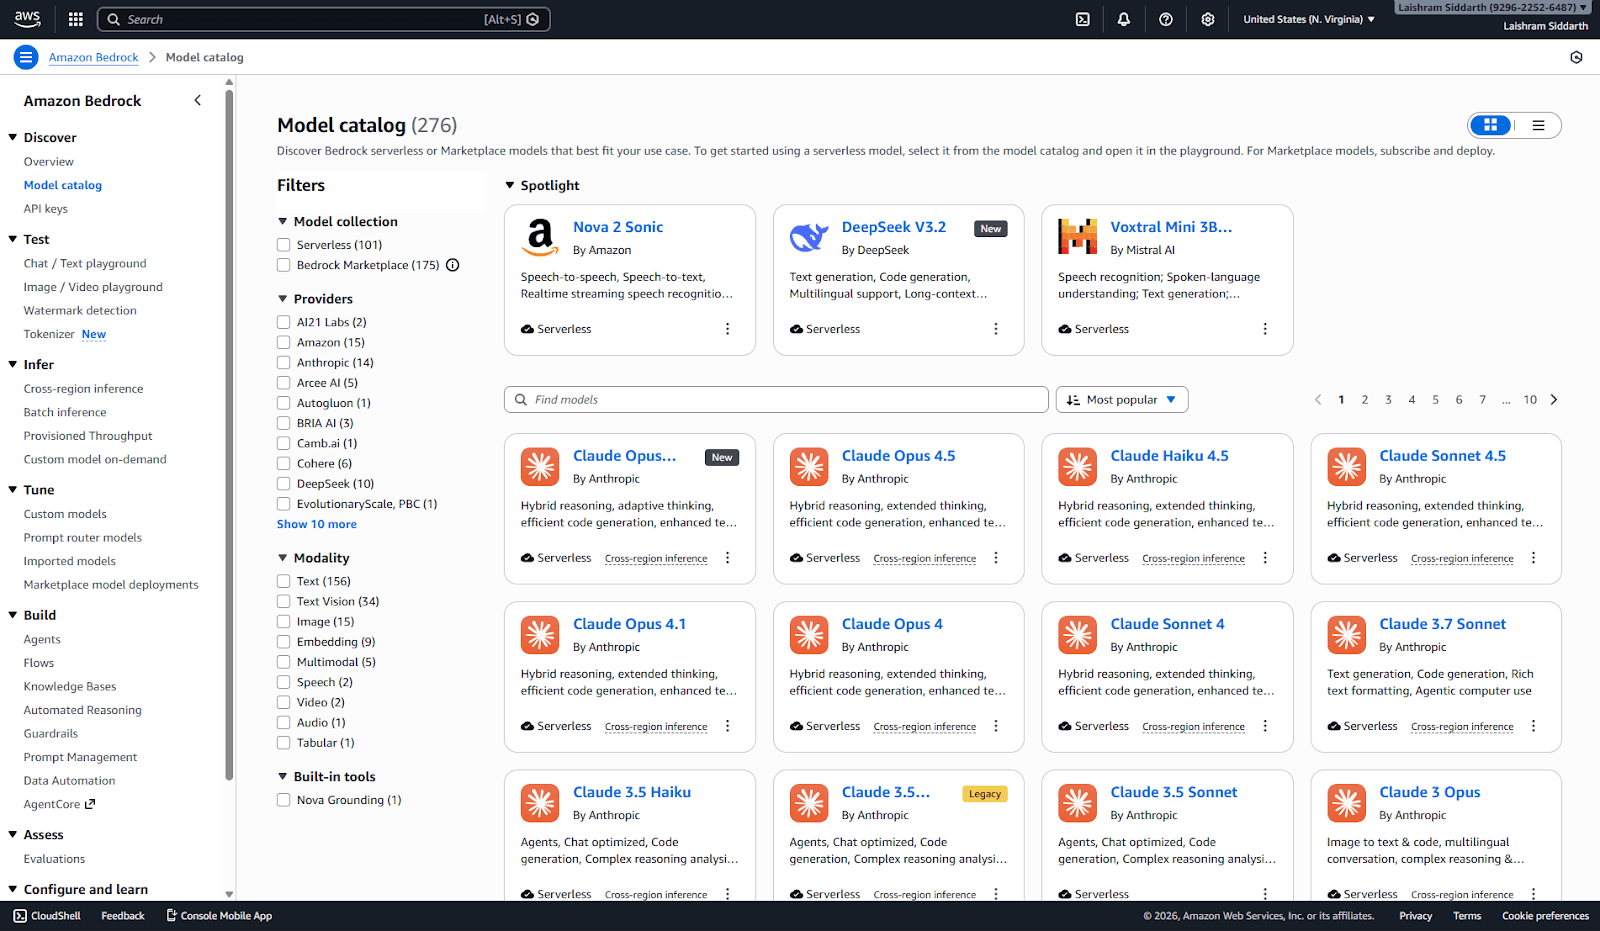
Task: Open Voxtral Mini 3B card actions menu
Action: coord(1265,329)
